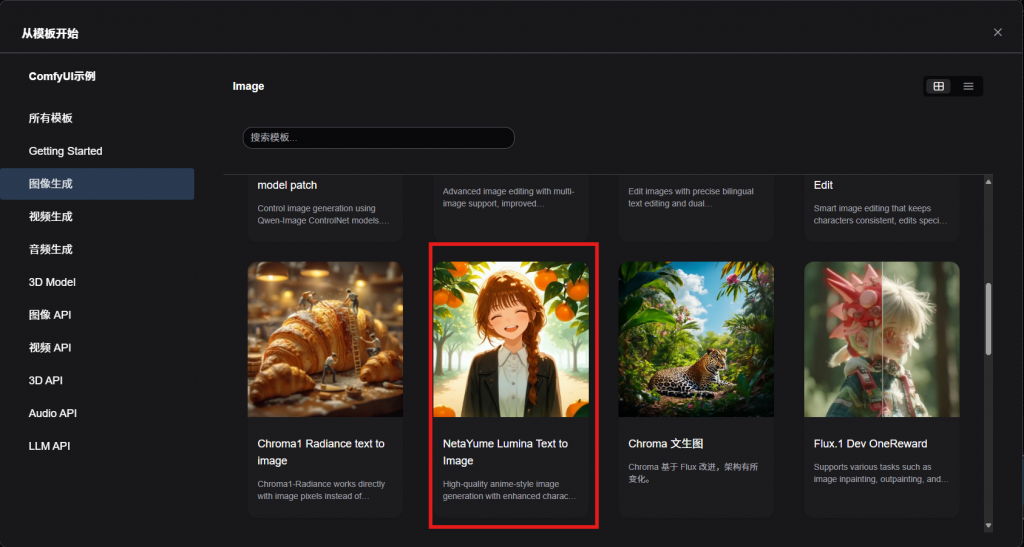This screenshot has height=547, width=1024.
Task: Open Audio API templates
Action: point(52,413)
